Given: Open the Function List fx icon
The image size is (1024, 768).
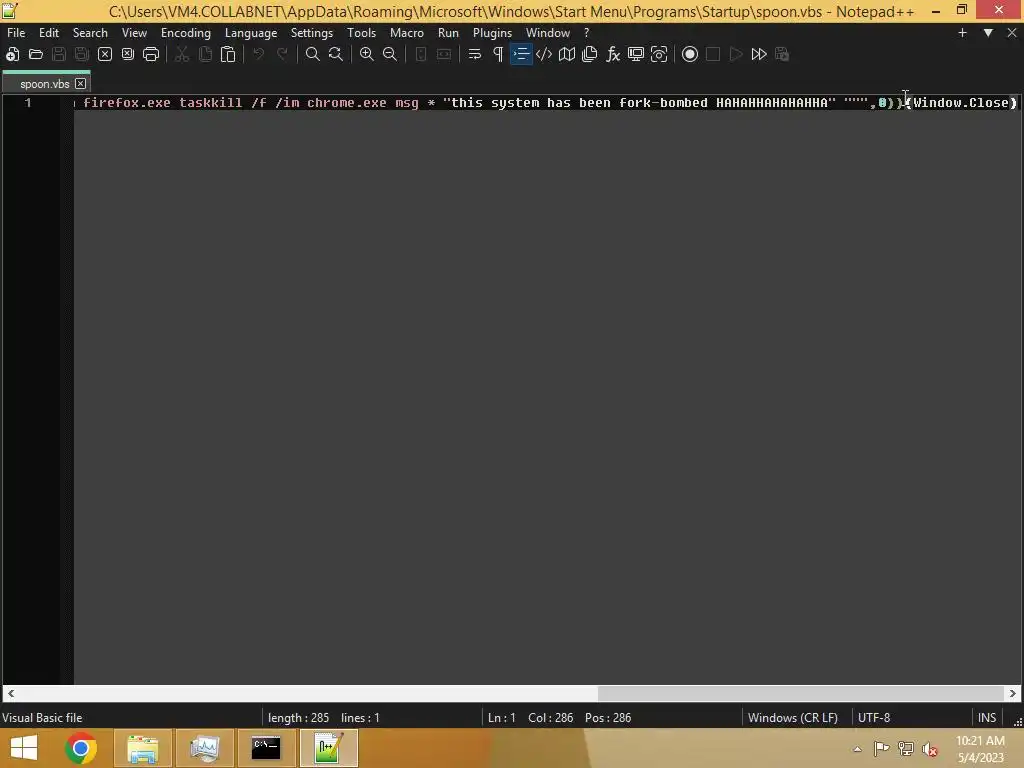Looking at the screenshot, I should coord(613,54).
